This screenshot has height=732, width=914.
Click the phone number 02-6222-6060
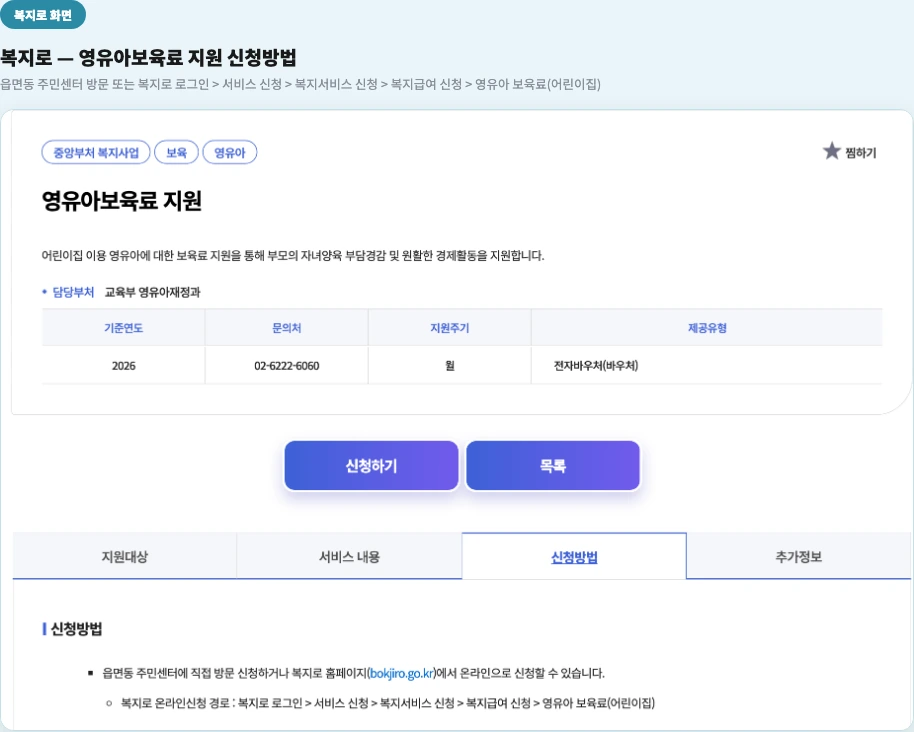287,366
